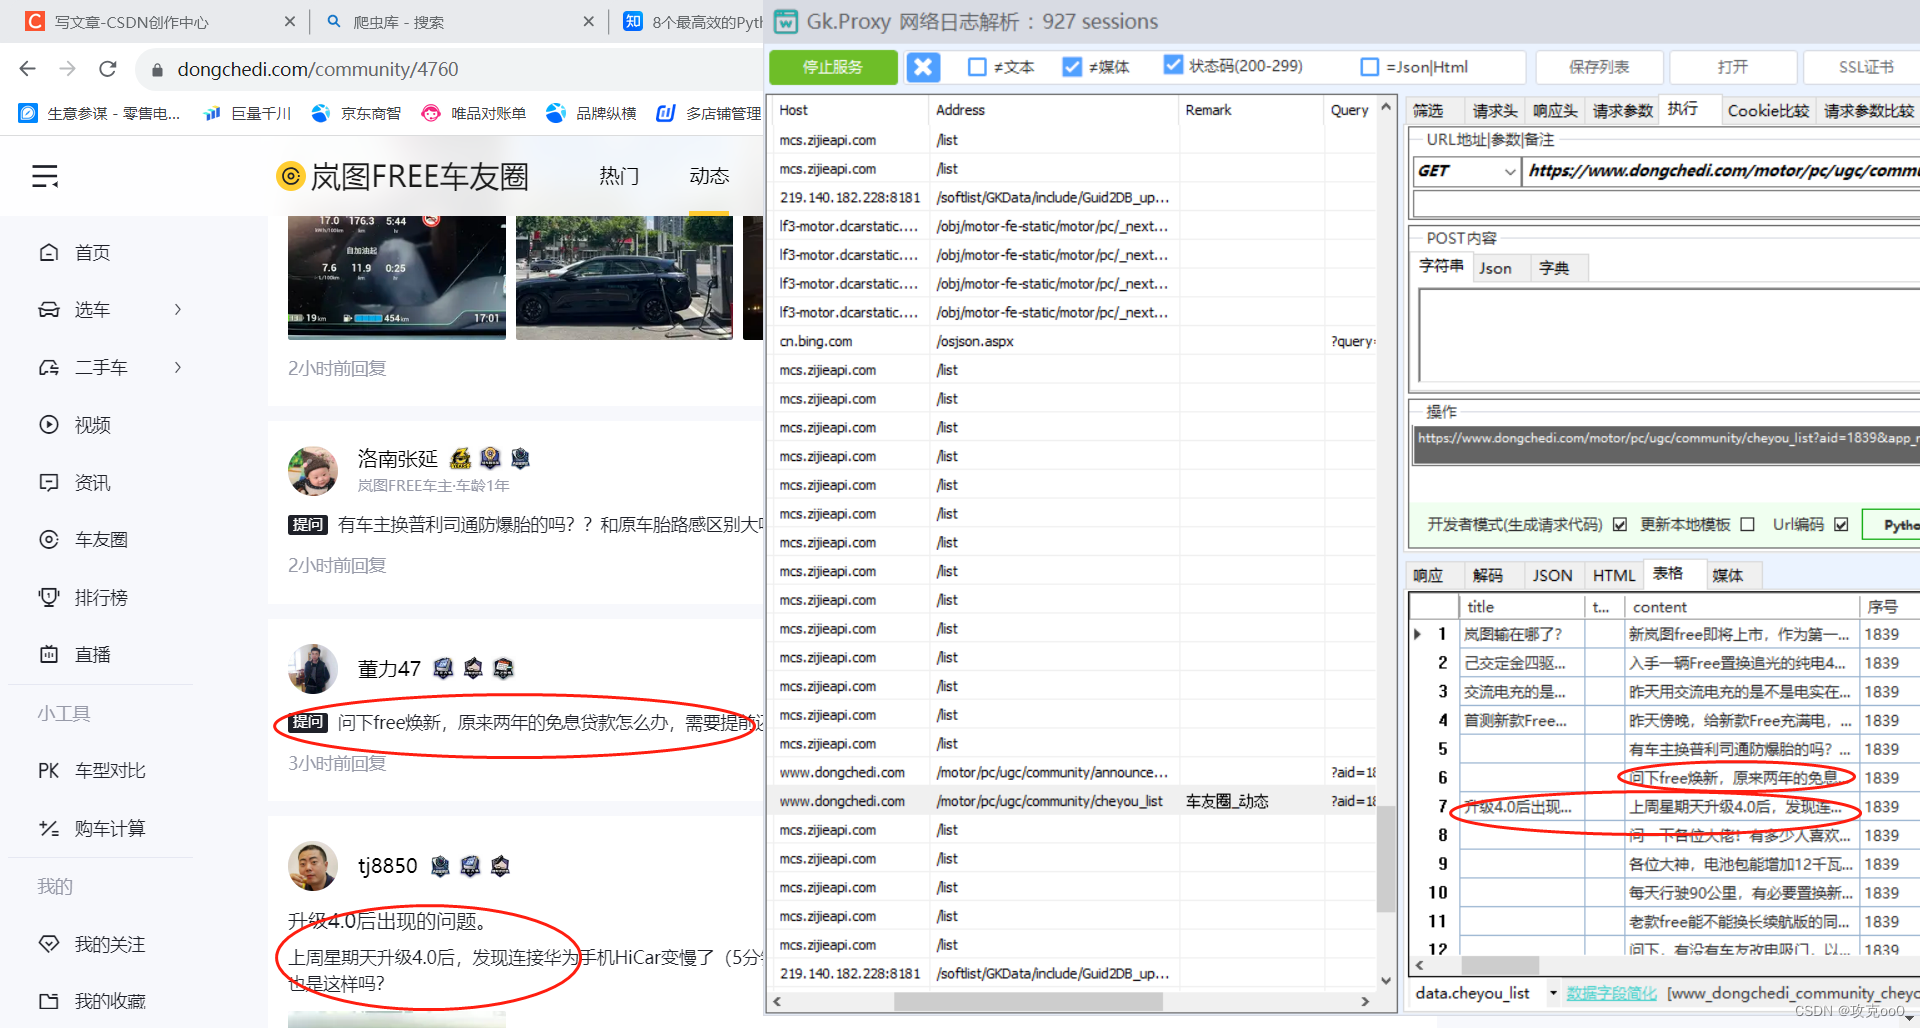Click the PK 车型对比 icon
The image size is (1920, 1028).
tap(48, 771)
